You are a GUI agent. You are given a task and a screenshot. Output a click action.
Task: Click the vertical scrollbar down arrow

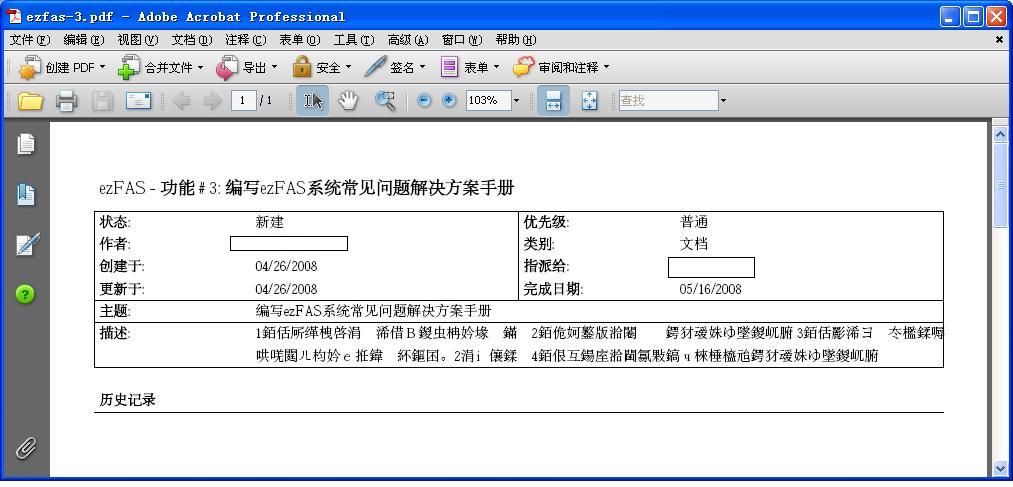point(1000,468)
